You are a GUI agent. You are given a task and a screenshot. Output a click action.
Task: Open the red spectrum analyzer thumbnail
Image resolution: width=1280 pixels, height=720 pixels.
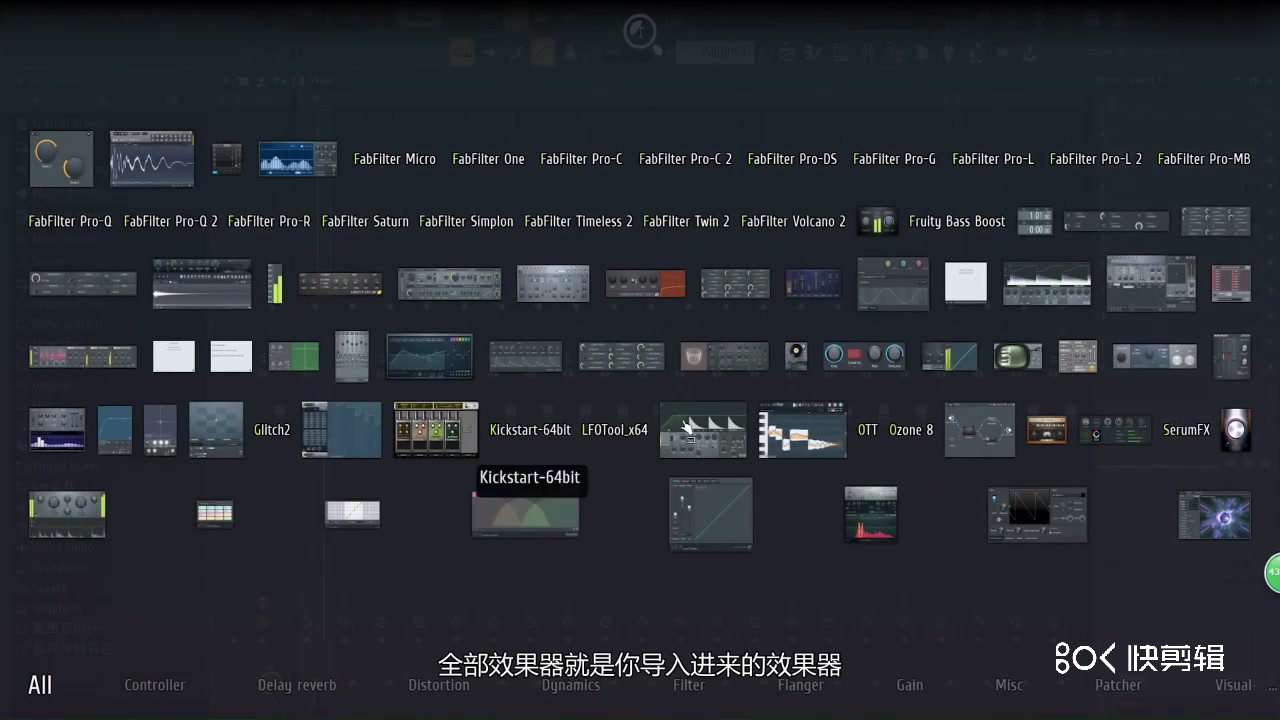coord(871,515)
